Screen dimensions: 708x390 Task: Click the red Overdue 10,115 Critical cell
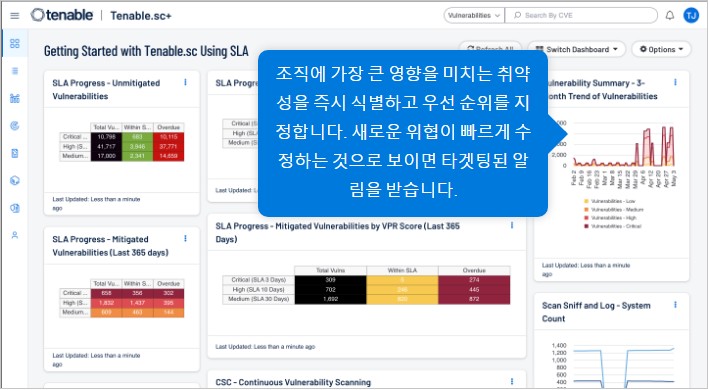point(168,137)
